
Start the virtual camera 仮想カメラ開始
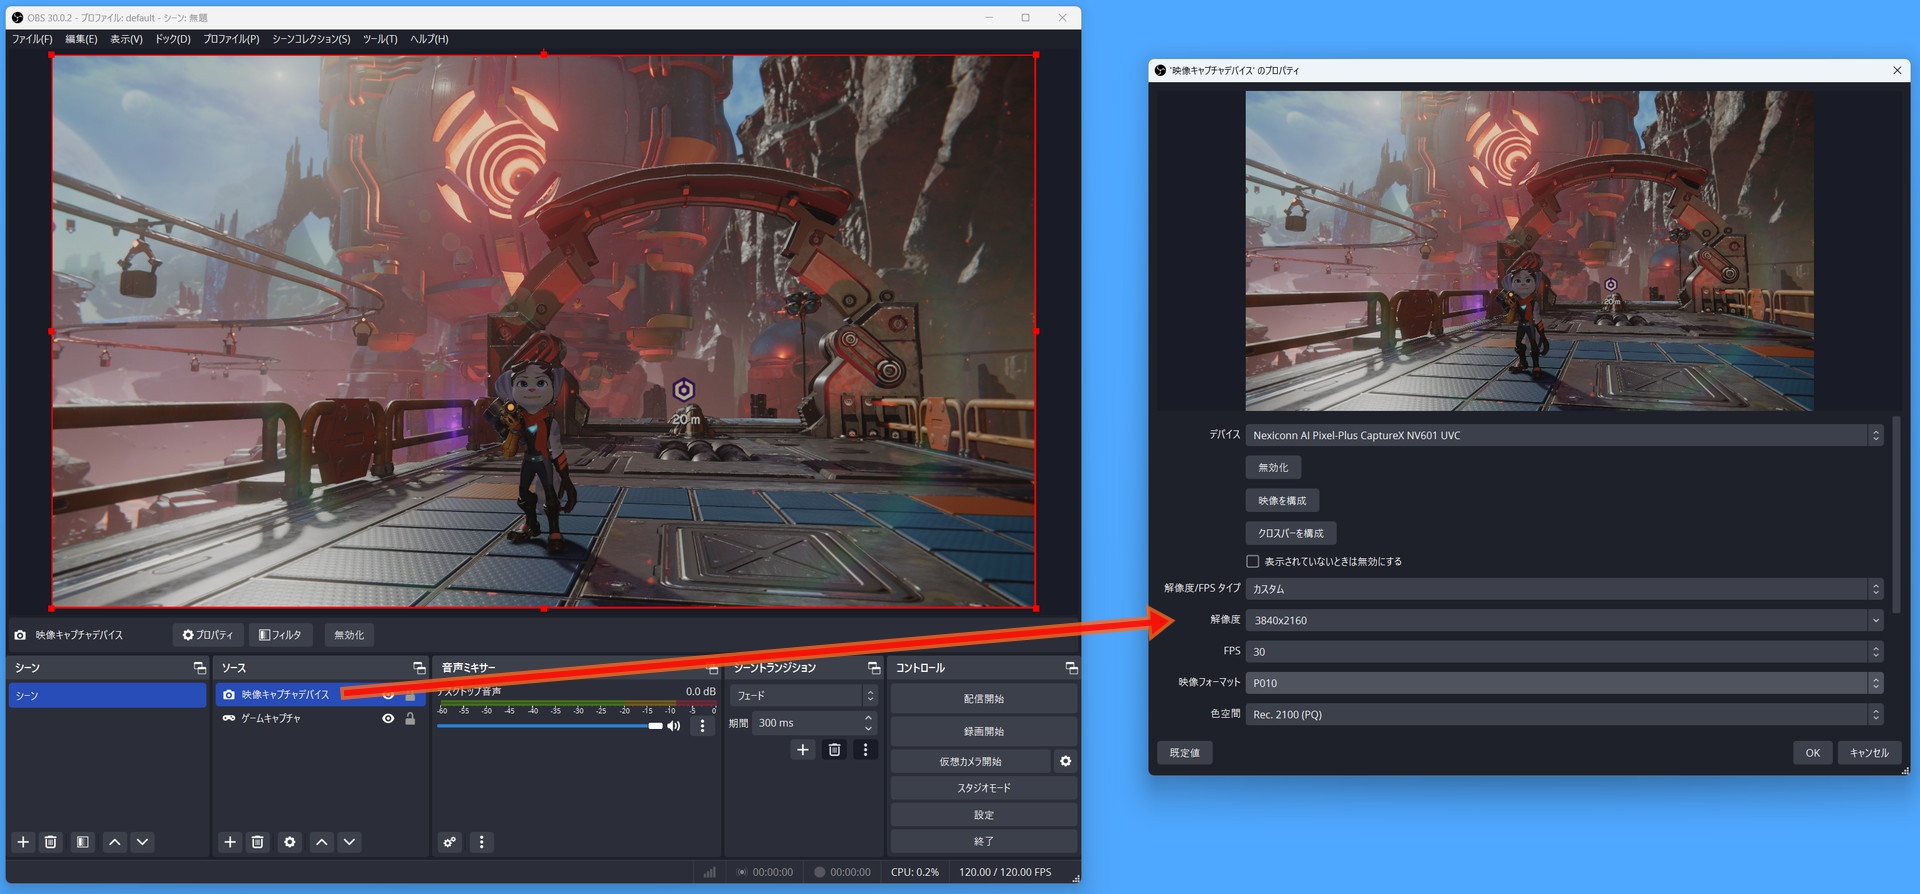pyautogui.click(x=970, y=762)
